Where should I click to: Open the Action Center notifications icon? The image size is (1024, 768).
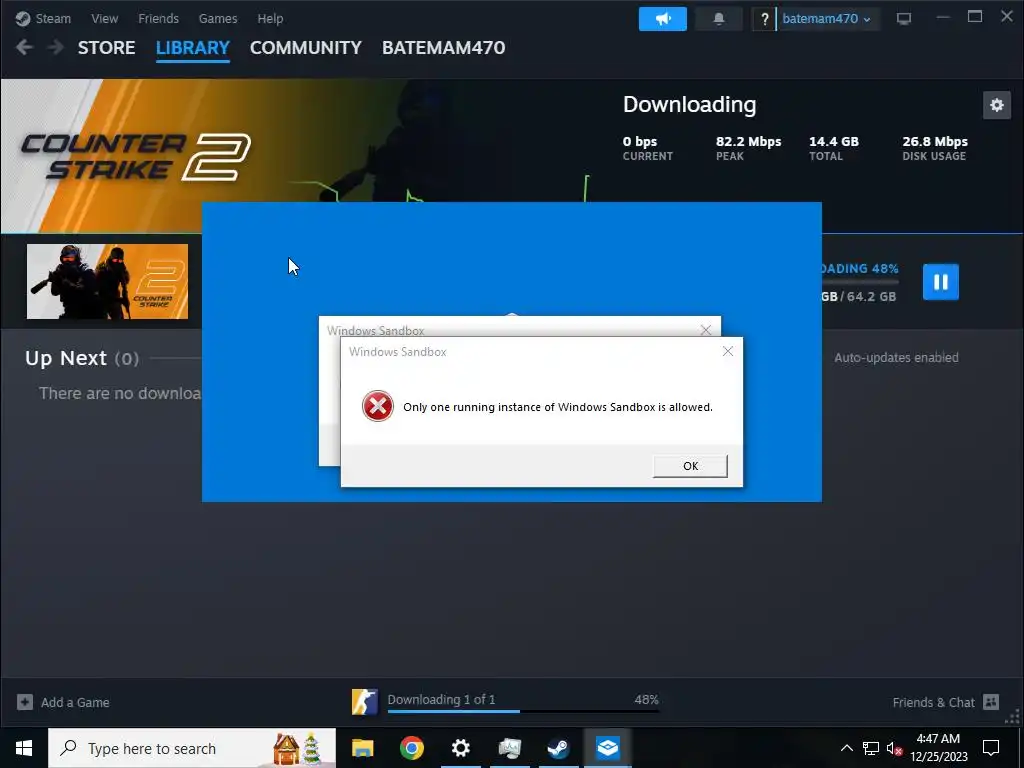click(x=991, y=748)
